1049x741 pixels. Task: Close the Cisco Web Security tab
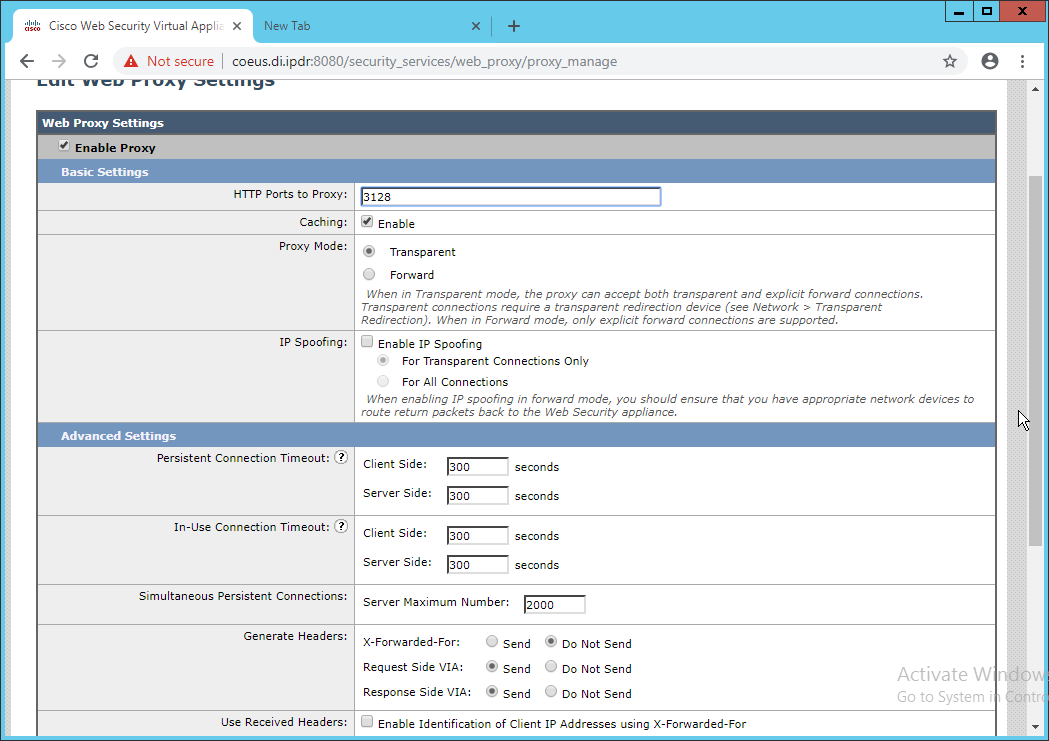point(237,26)
